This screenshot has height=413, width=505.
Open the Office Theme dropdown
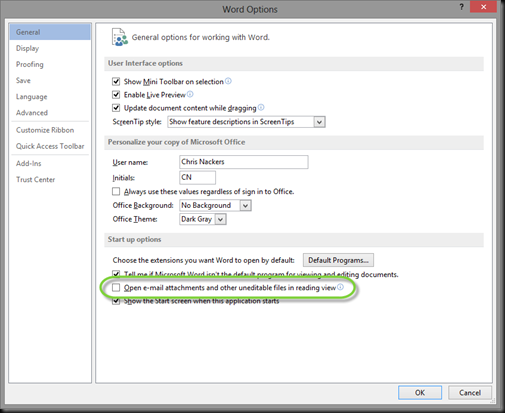[x=221, y=219]
